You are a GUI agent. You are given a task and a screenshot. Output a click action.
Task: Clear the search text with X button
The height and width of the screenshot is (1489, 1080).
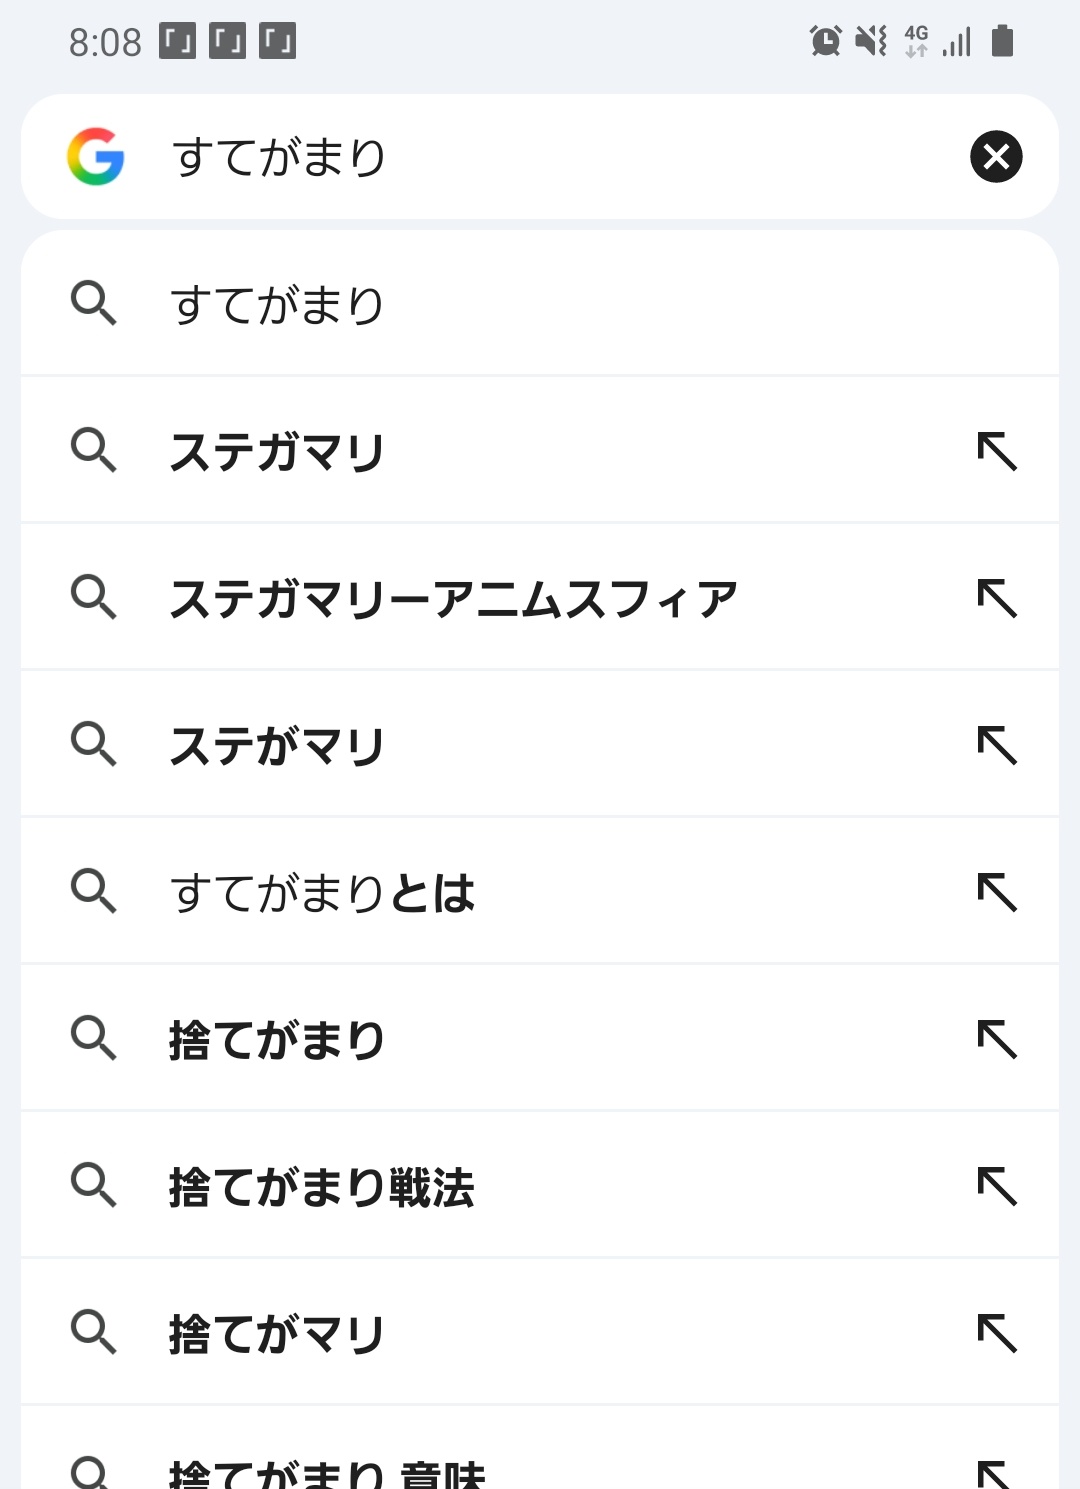pos(996,157)
